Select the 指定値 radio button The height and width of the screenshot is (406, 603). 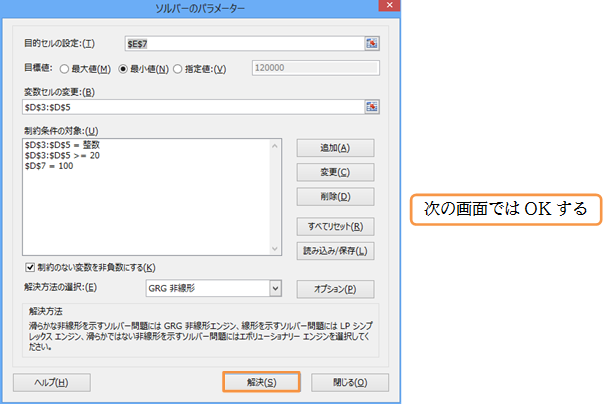179,69
